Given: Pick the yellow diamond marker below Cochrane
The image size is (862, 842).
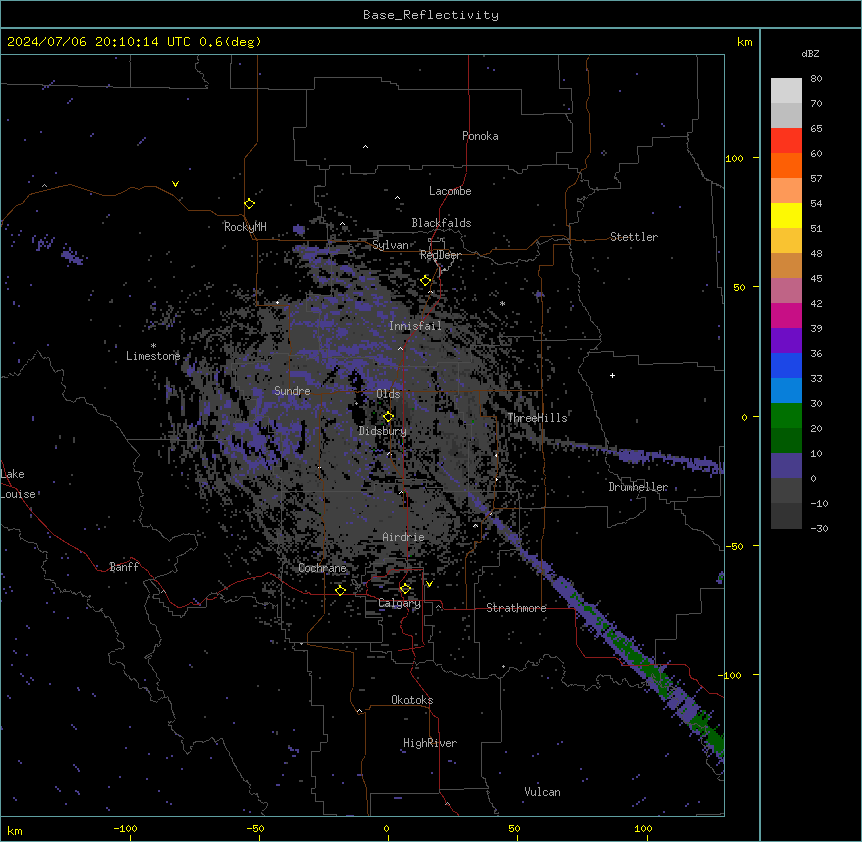Looking at the screenshot, I should 340,590.
